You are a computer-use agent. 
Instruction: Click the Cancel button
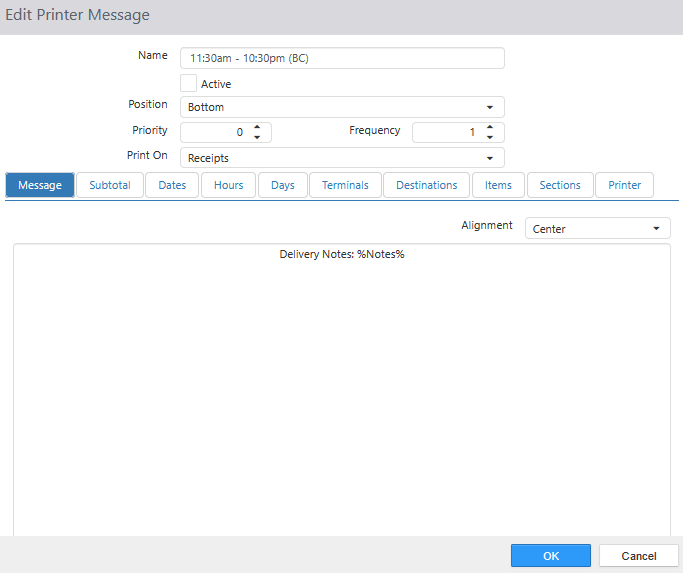click(x=639, y=556)
